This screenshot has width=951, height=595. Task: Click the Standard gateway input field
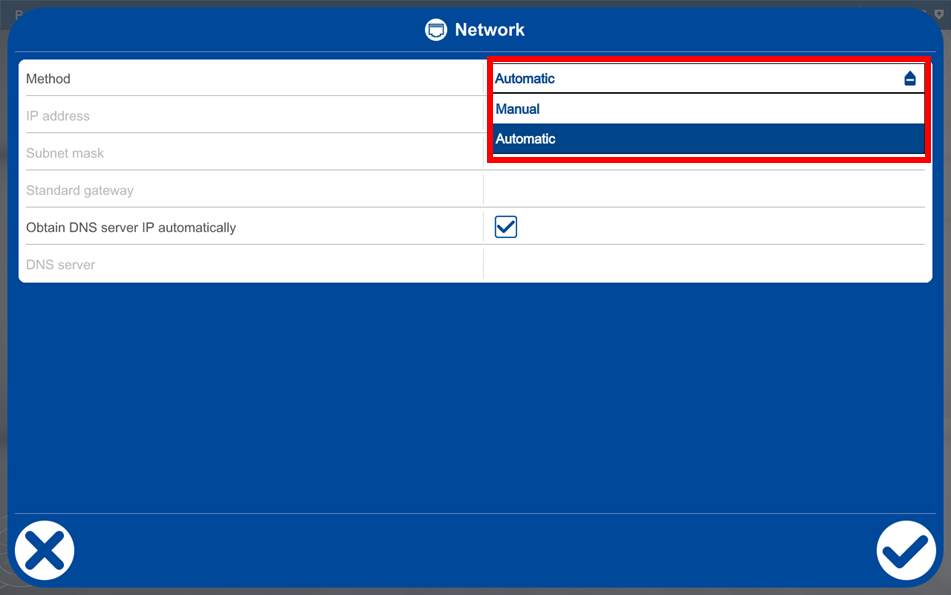pos(704,190)
